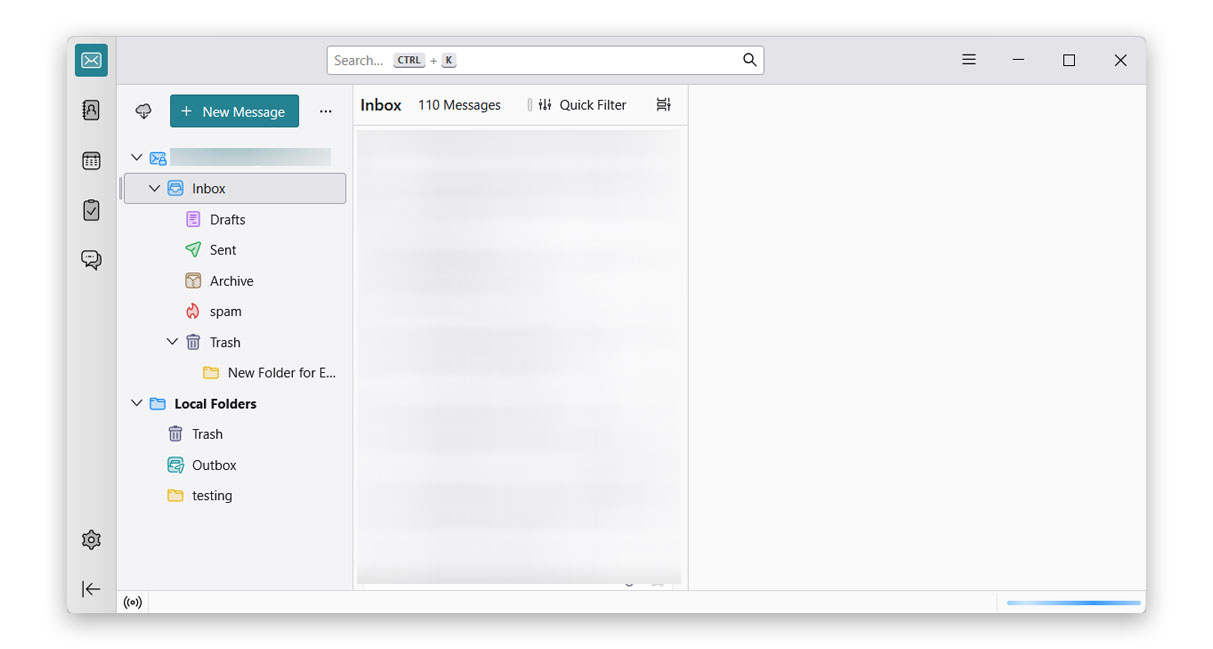Click the Get Messages cloud icon
The image size is (1213, 649).
[144, 112]
